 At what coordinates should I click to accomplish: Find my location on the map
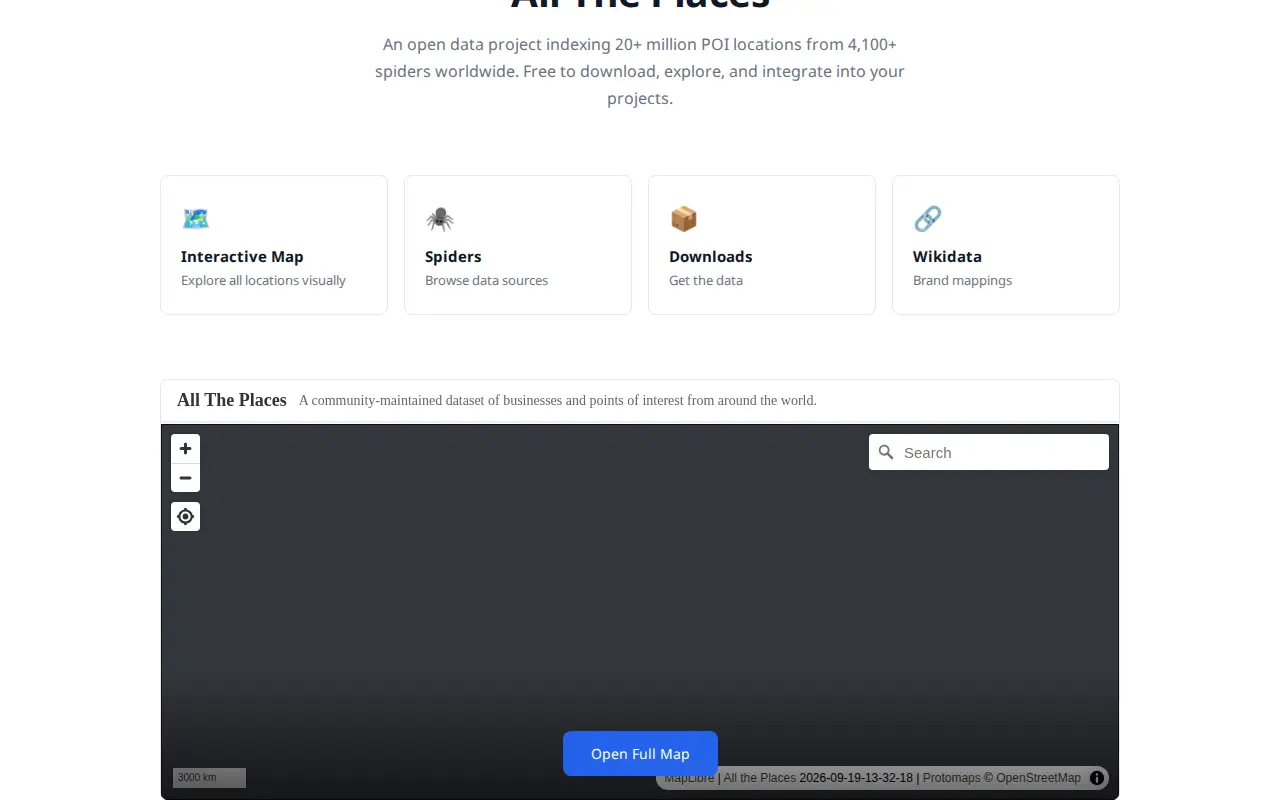[x=185, y=516]
